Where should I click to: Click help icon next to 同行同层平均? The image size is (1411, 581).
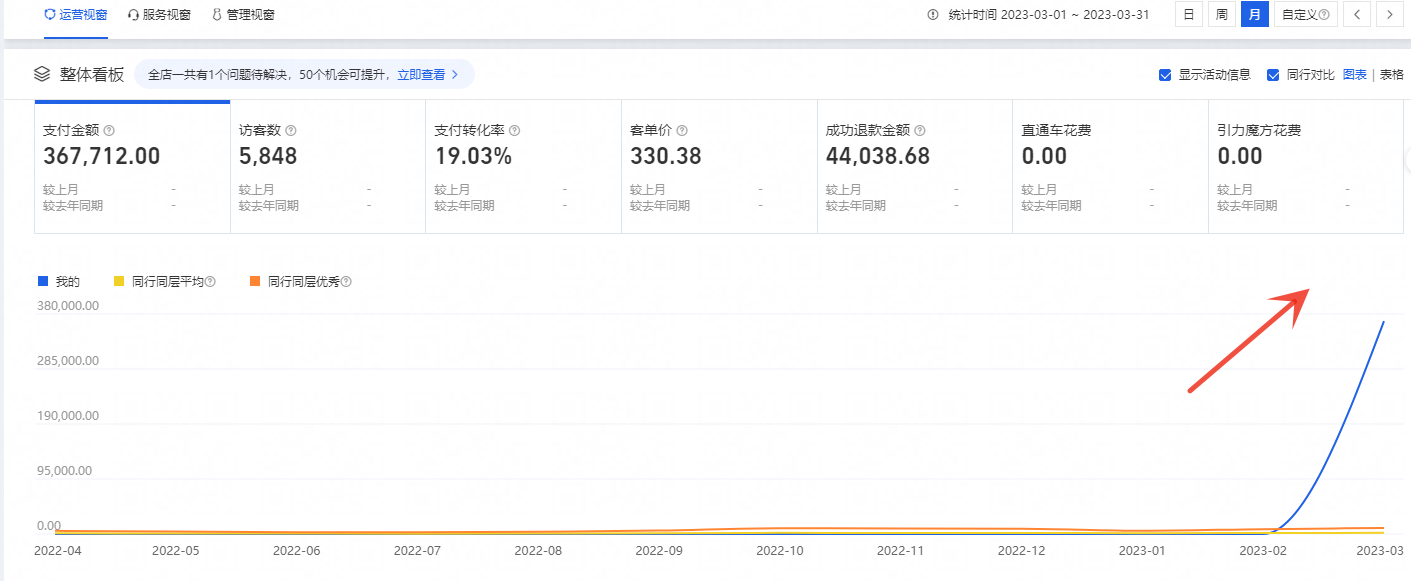pyautogui.click(x=210, y=282)
